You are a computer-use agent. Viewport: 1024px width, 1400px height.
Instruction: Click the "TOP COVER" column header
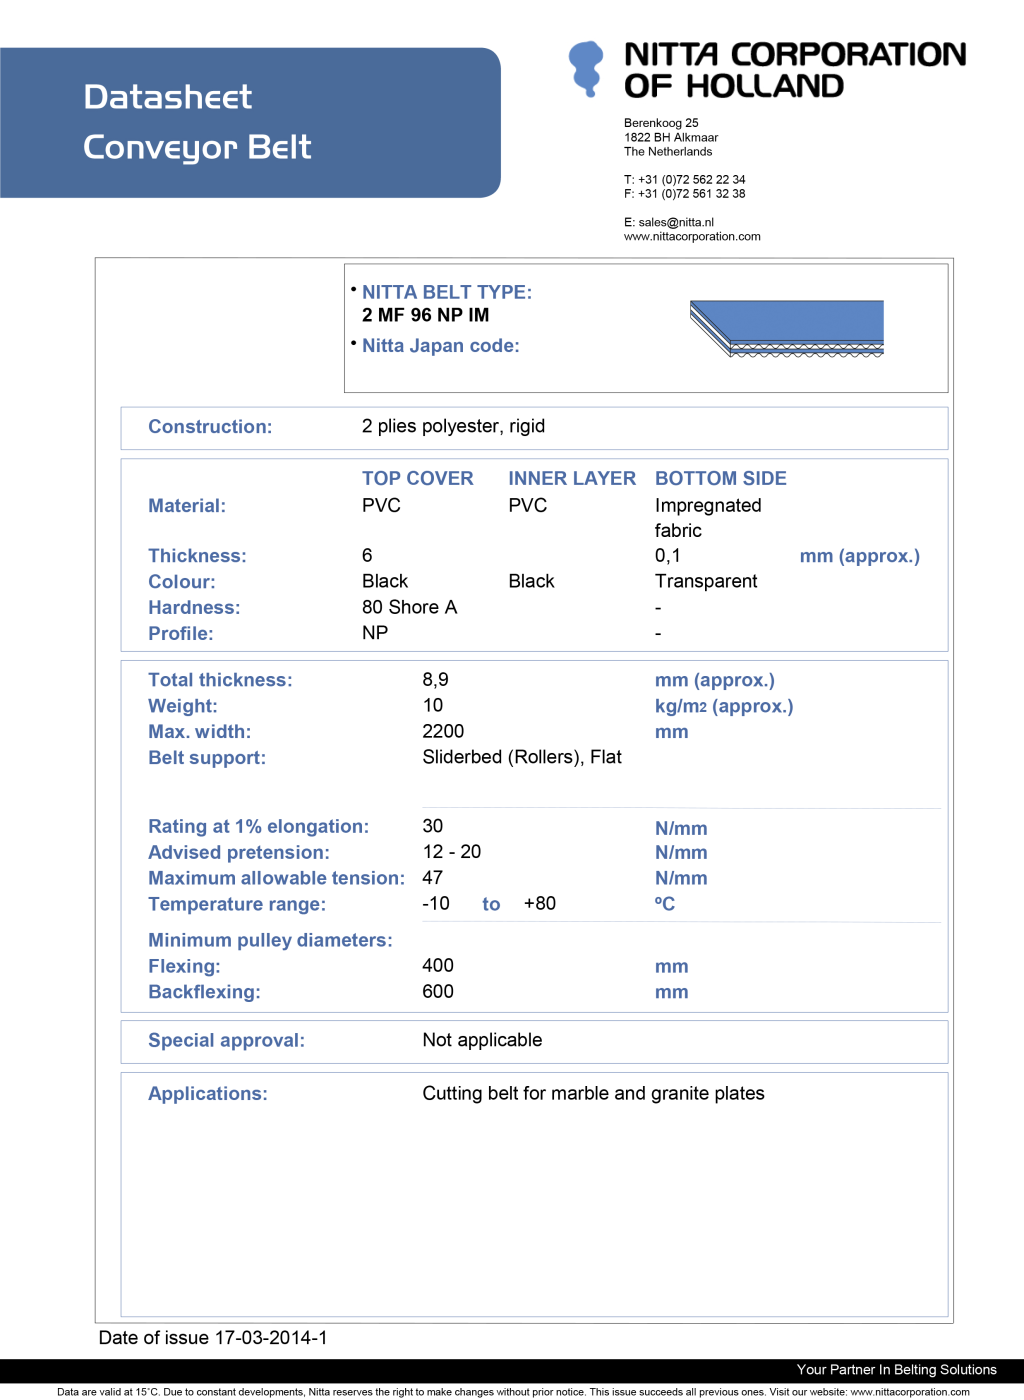(x=418, y=478)
